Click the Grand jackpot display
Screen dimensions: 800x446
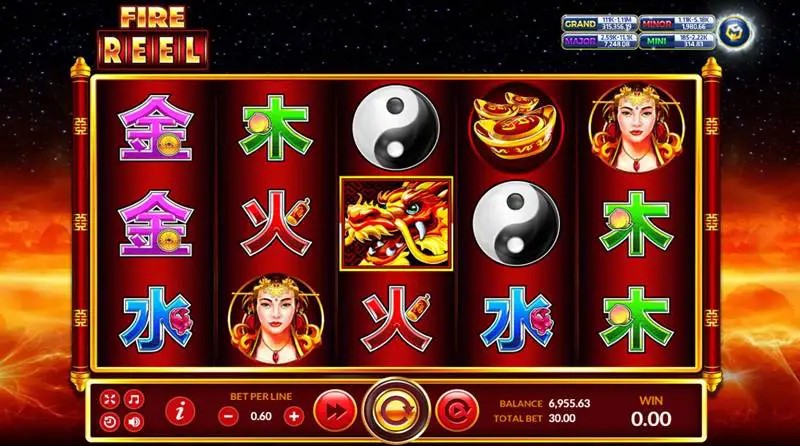click(x=599, y=23)
